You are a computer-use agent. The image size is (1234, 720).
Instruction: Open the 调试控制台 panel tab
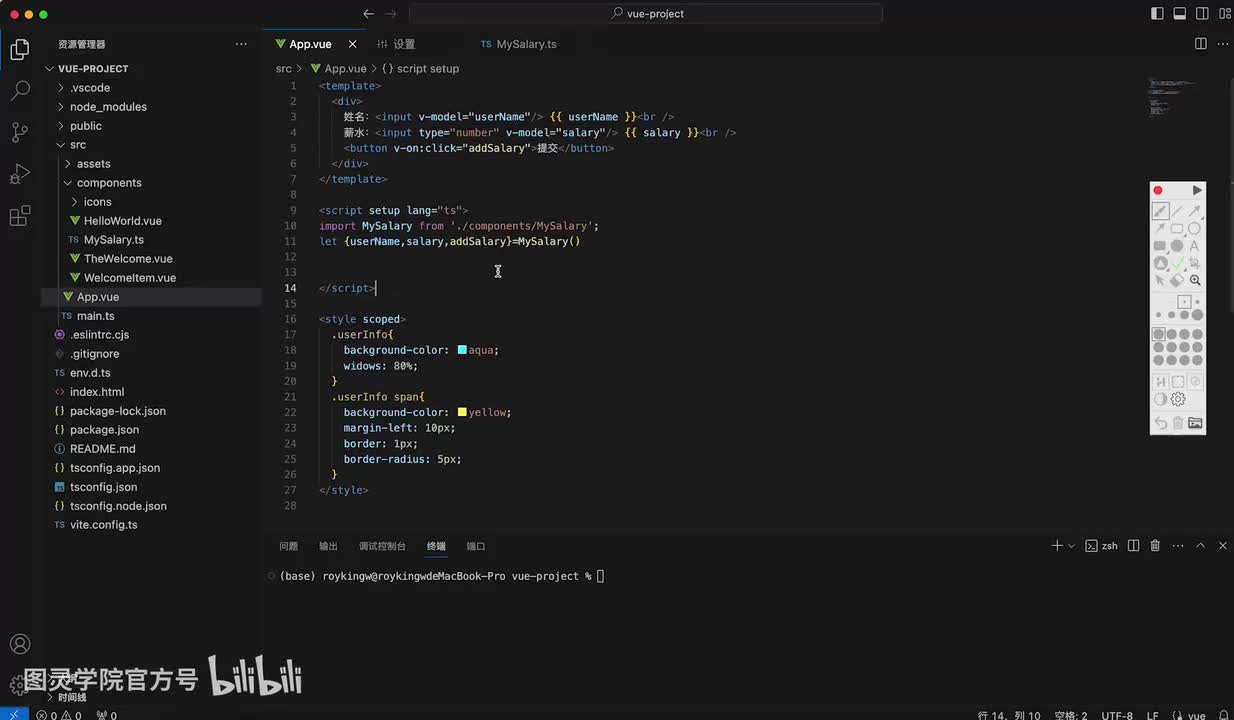[x=382, y=546]
